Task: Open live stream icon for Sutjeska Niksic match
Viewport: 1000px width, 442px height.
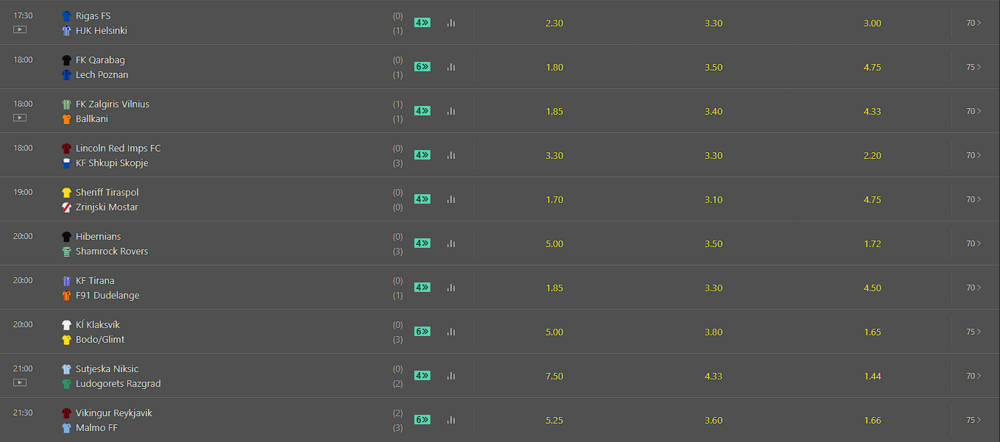Action: tap(20, 383)
